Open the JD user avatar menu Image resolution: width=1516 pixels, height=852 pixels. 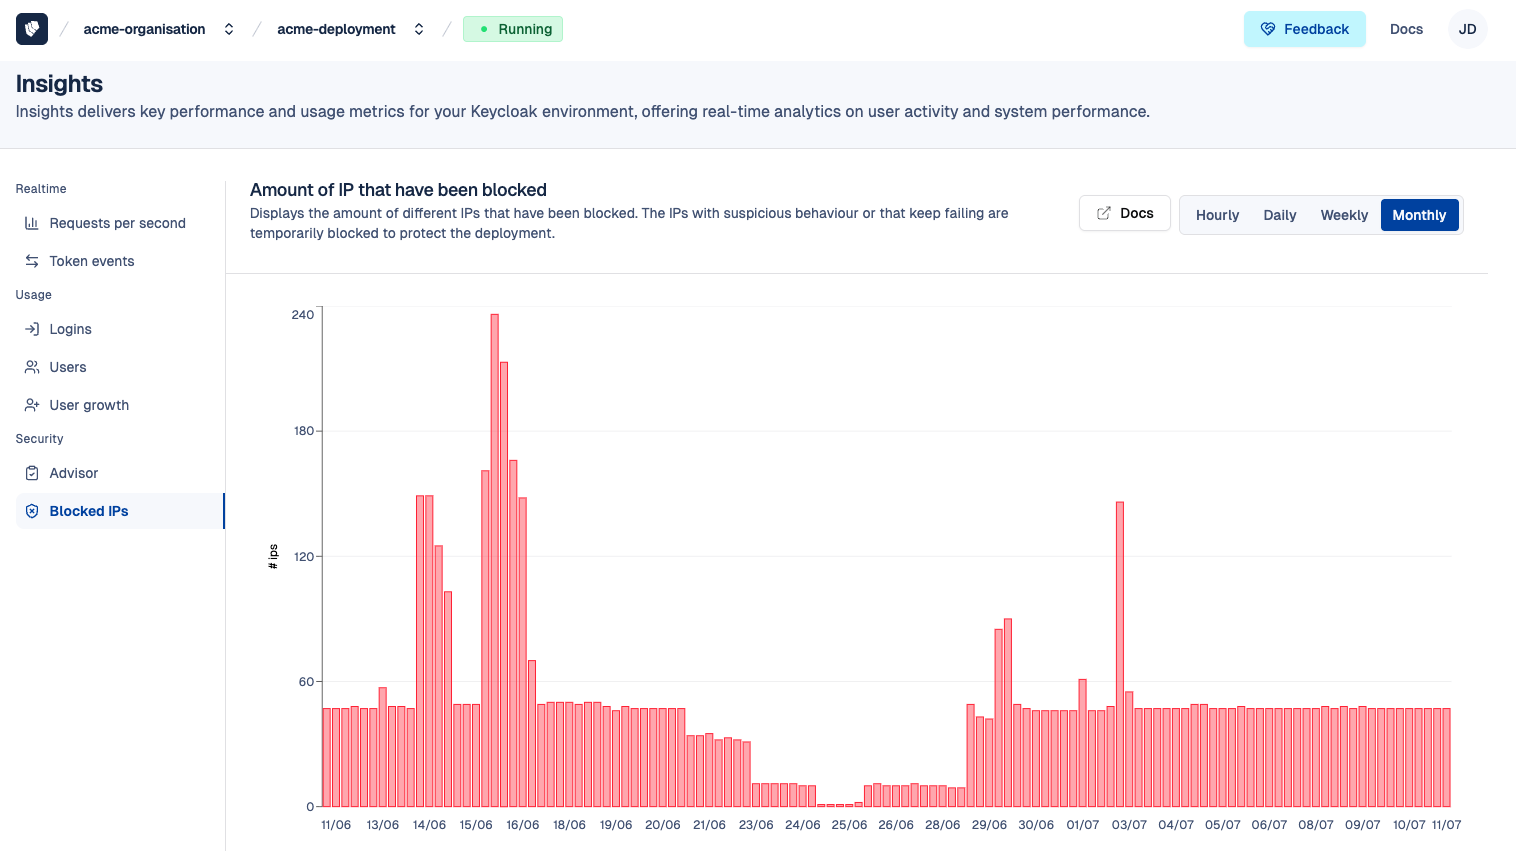coord(1467,29)
